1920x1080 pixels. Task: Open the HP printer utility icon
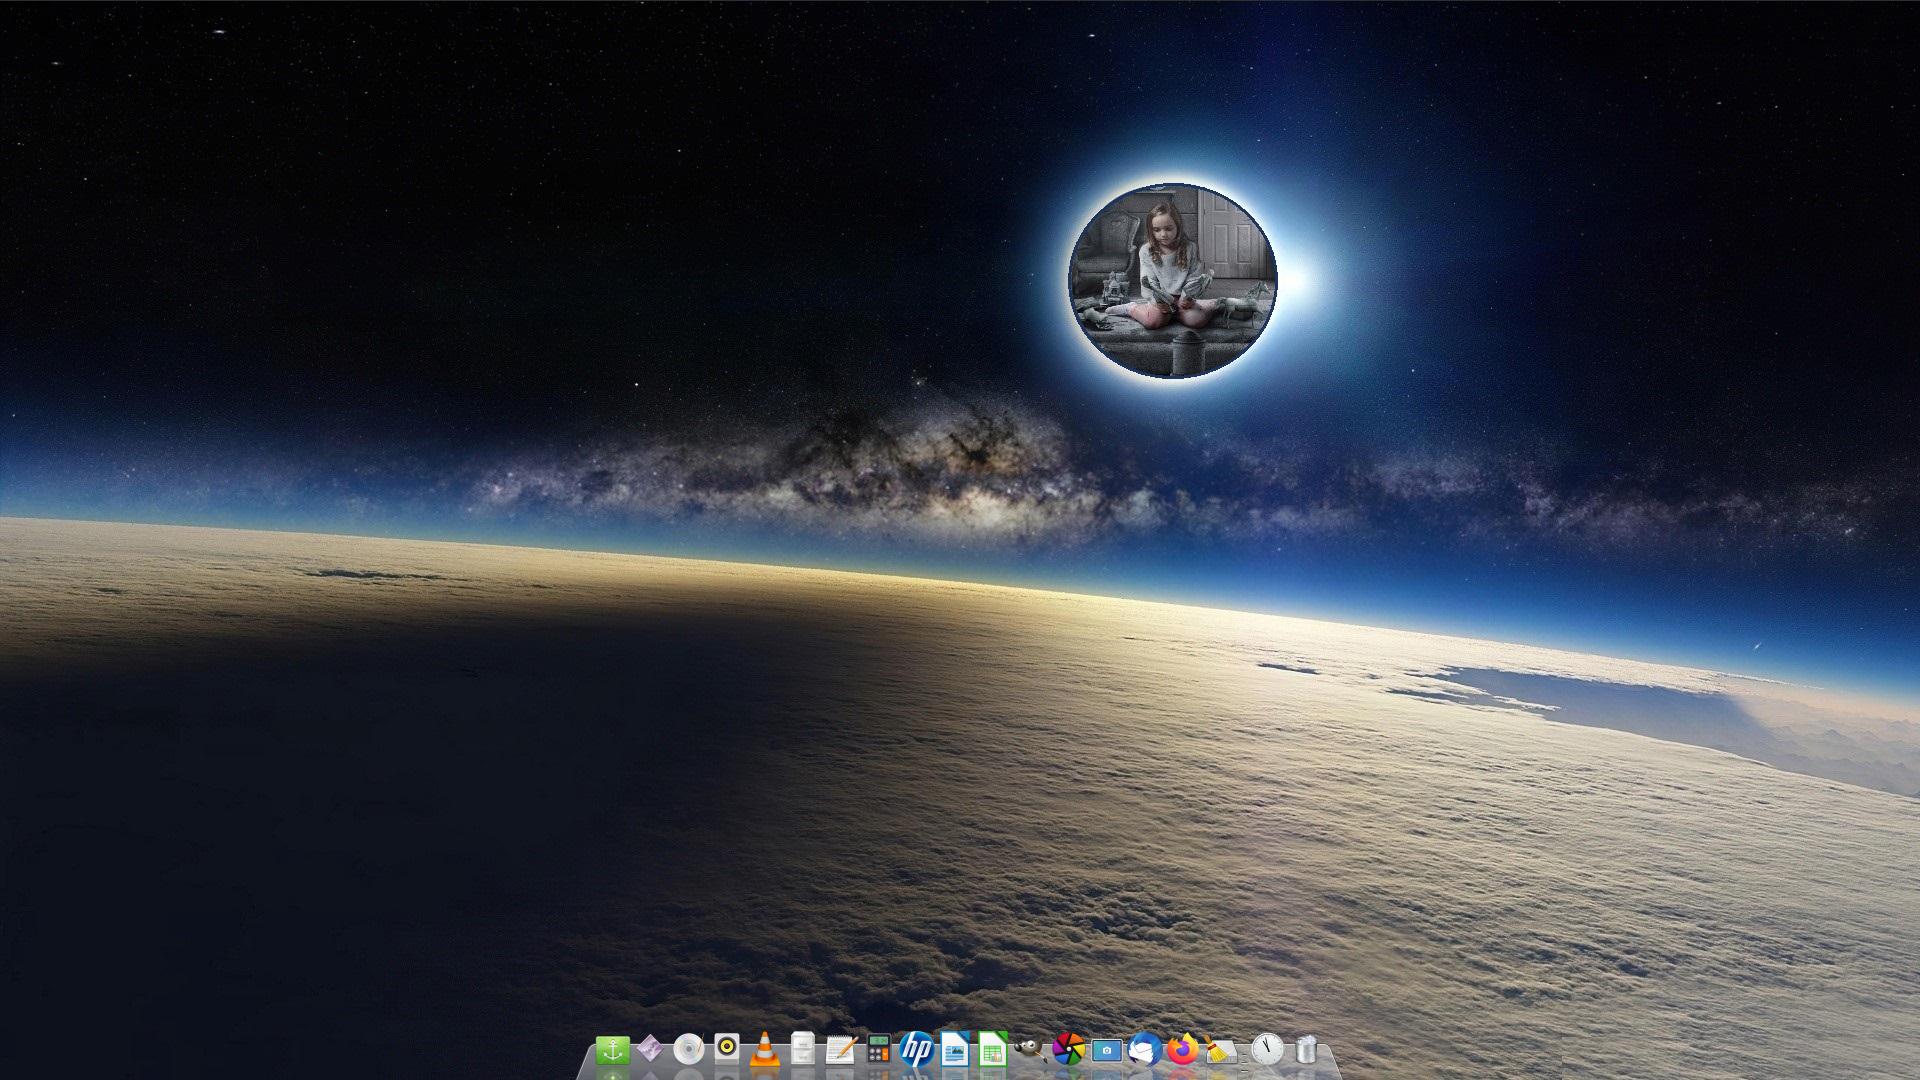(916, 1050)
